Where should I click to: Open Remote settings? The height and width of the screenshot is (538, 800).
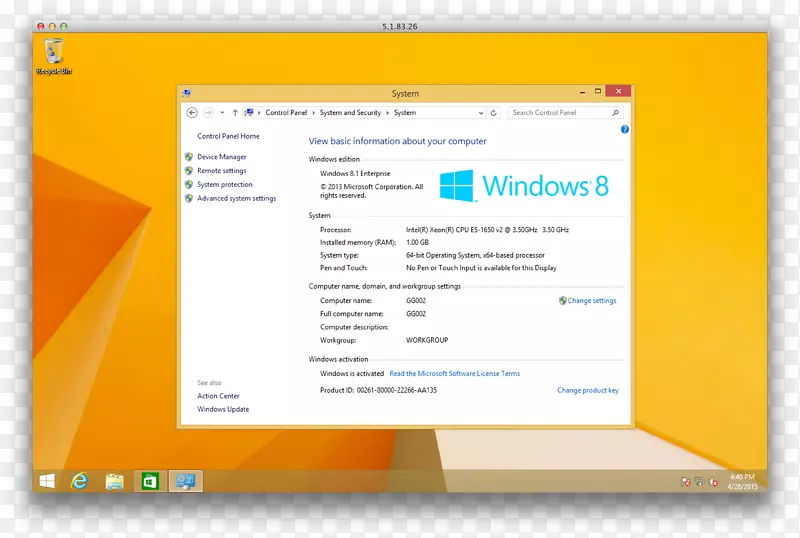point(222,170)
